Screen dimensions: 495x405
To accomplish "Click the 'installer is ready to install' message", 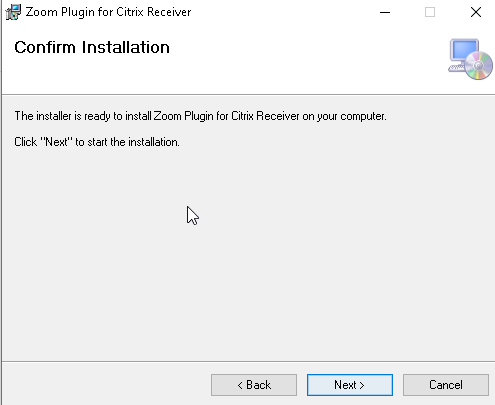I will coord(200,116).
